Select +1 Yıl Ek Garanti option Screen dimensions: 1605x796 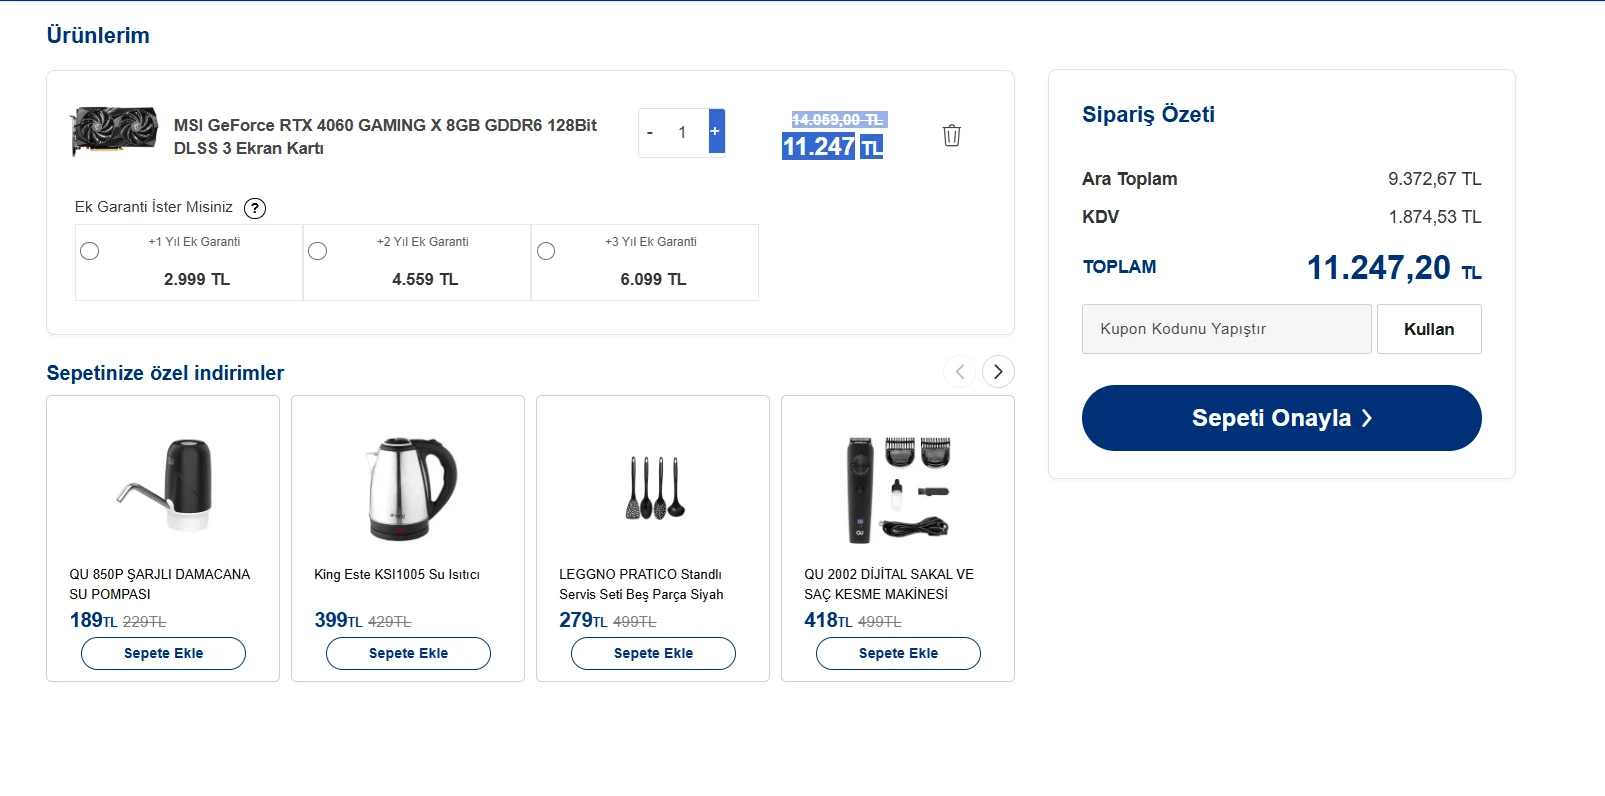[x=90, y=251]
